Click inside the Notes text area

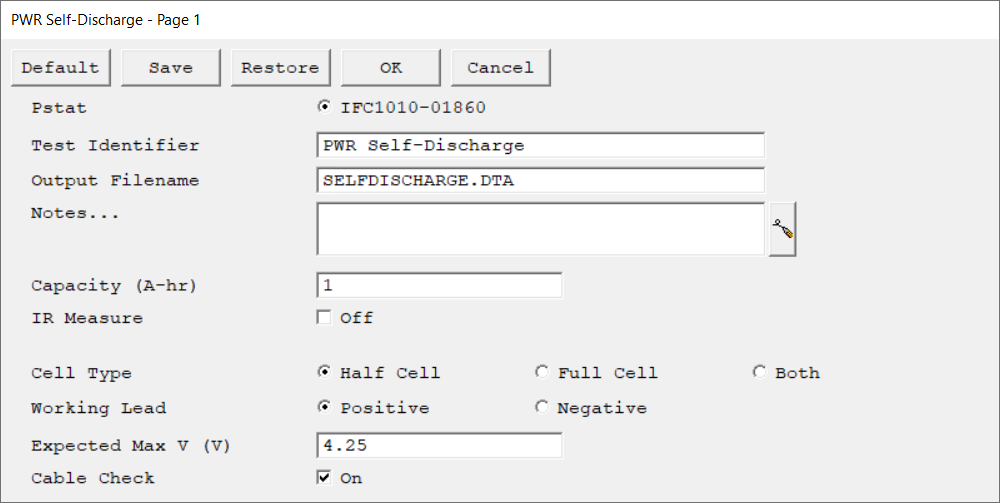540,229
